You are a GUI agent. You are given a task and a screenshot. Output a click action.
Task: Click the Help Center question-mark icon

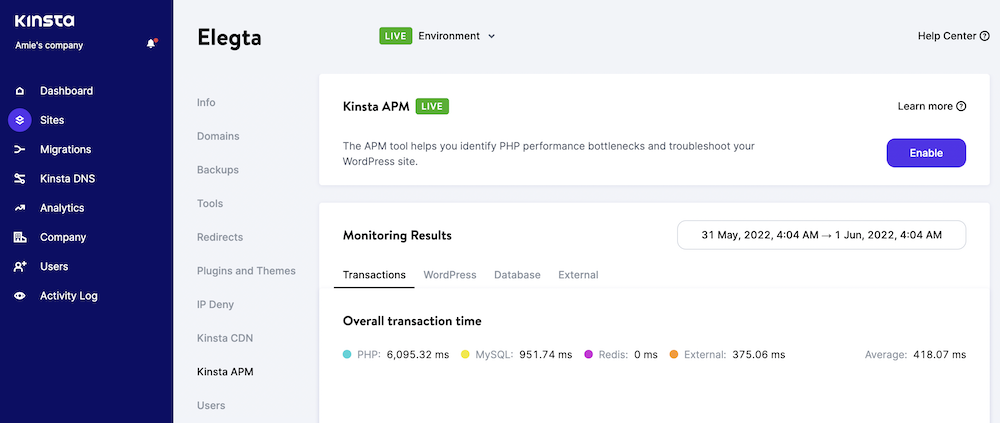coord(985,36)
